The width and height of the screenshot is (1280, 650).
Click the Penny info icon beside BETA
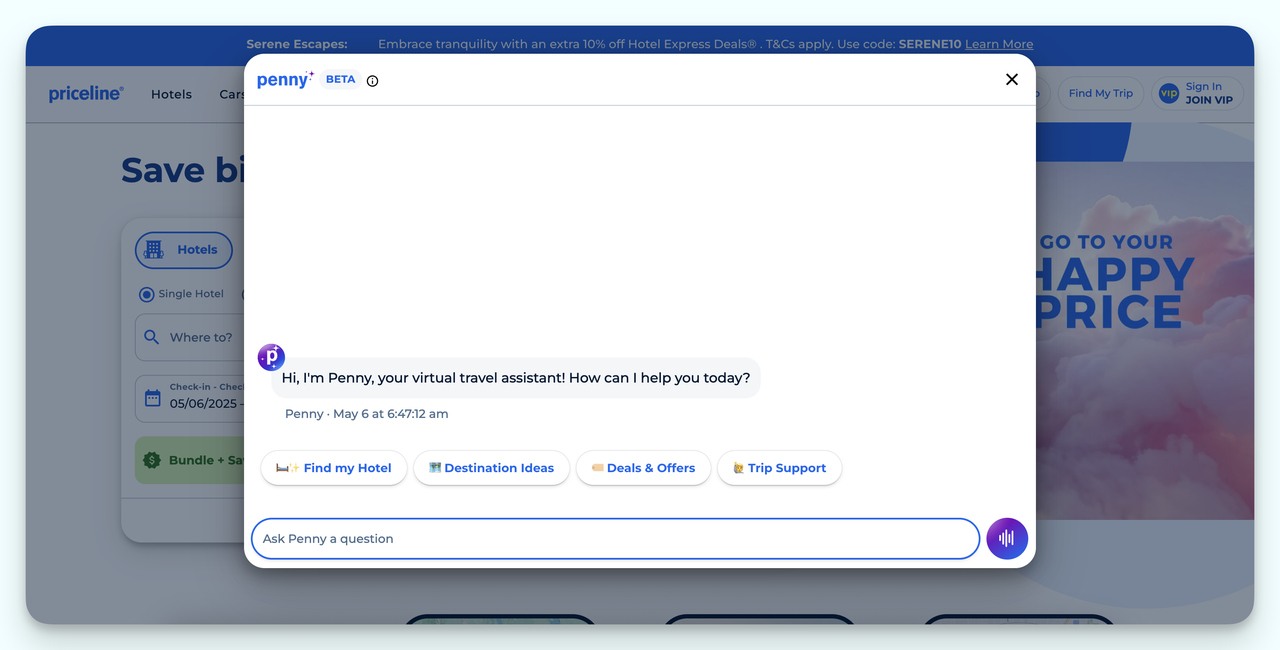372,81
